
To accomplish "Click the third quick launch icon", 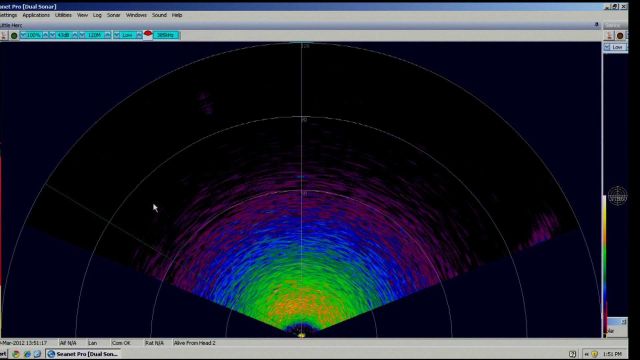I will [37, 354].
